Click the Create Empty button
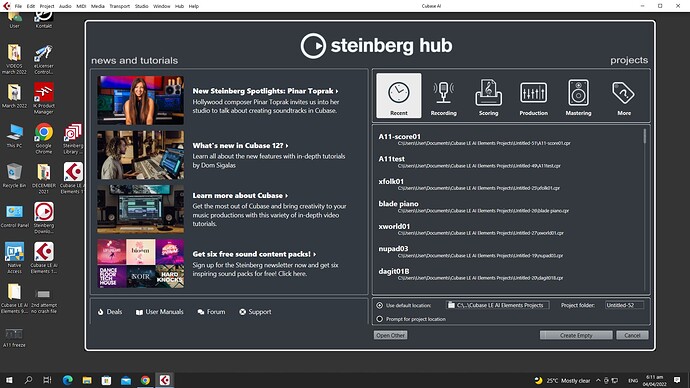The image size is (690, 388). point(576,335)
